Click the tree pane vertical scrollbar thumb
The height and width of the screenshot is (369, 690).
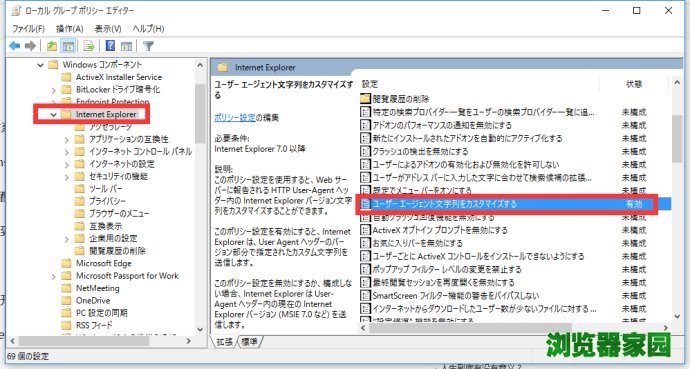pyautogui.click(x=200, y=112)
